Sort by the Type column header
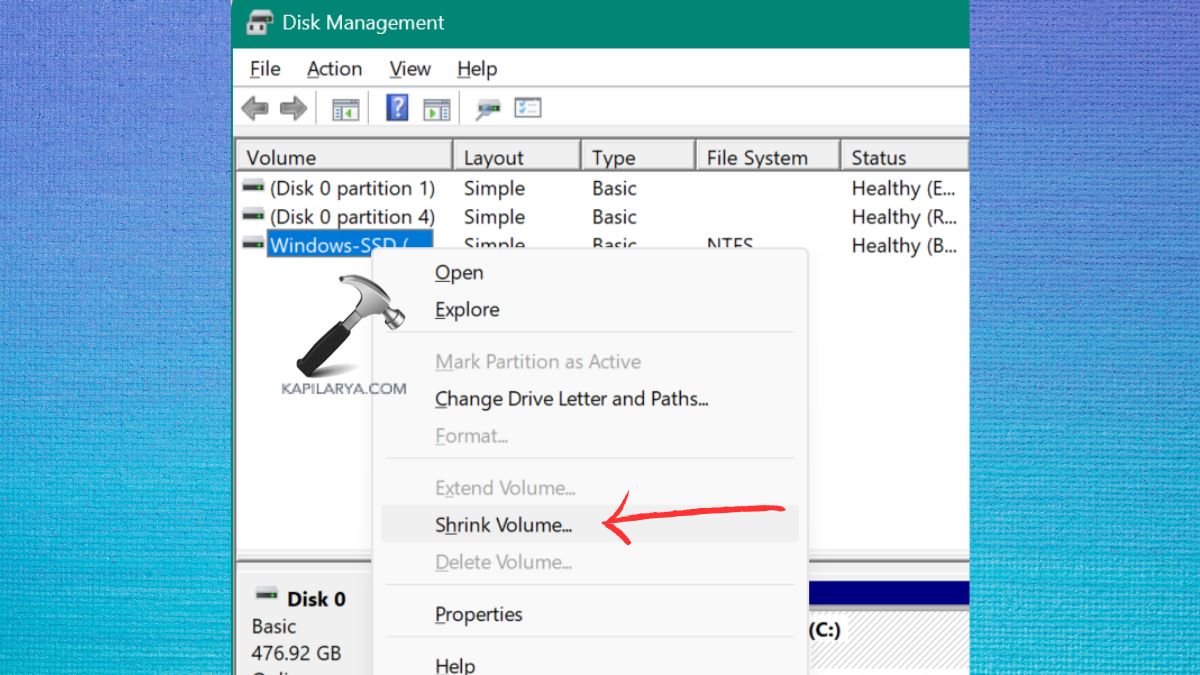The width and height of the screenshot is (1200, 675). pos(638,157)
